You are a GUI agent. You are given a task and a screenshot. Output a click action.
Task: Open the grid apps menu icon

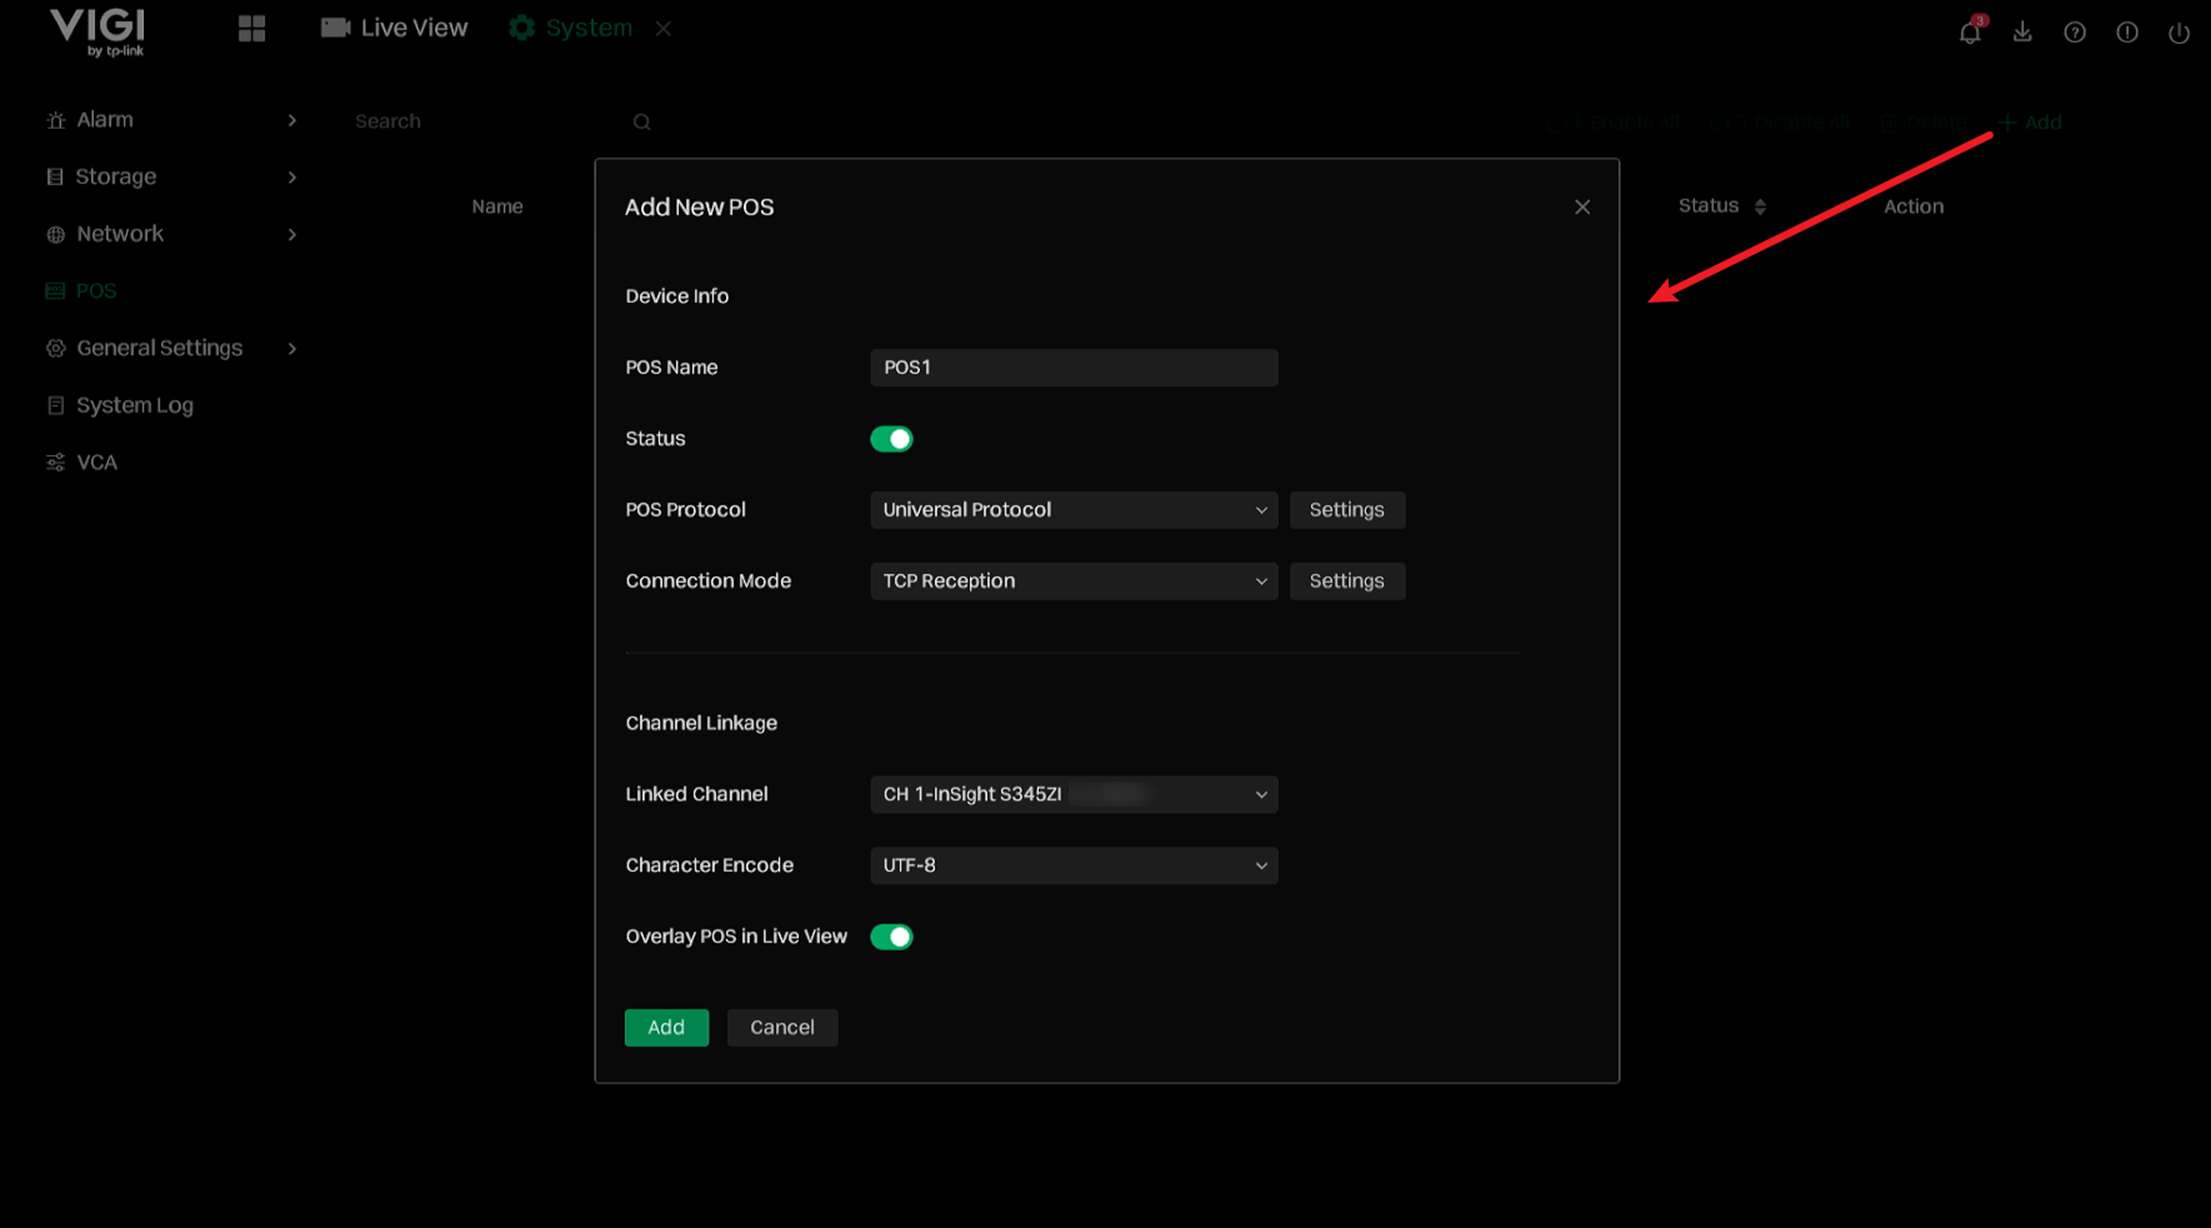tap(252, 29)
